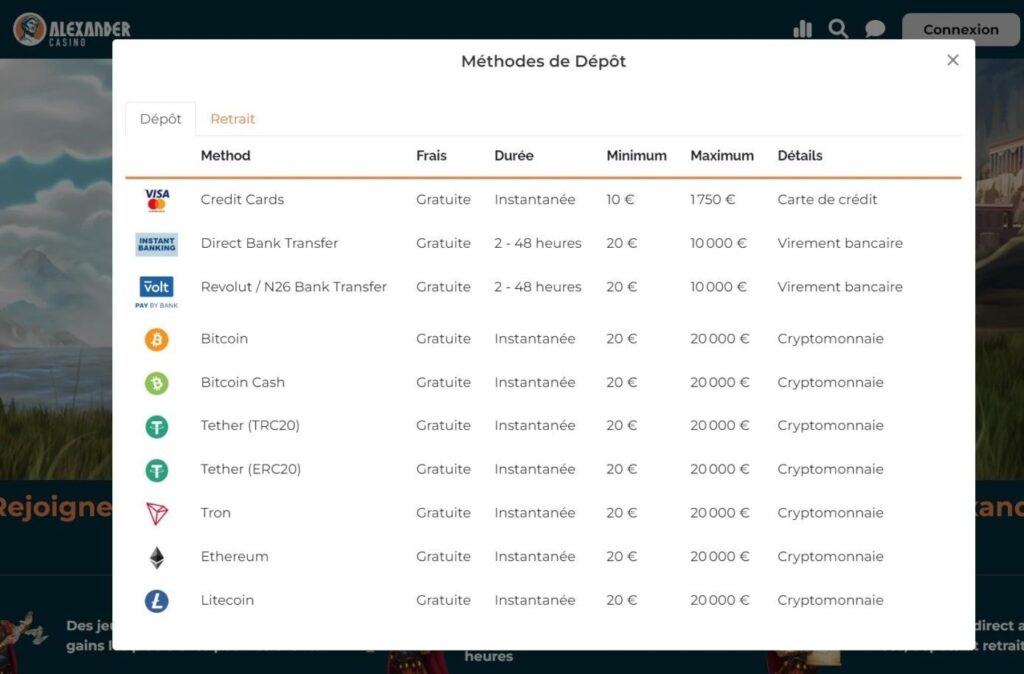Click Litecoin row's 20 000 € maximum
The image size is (1024, 674).
[x=720, y=600]
